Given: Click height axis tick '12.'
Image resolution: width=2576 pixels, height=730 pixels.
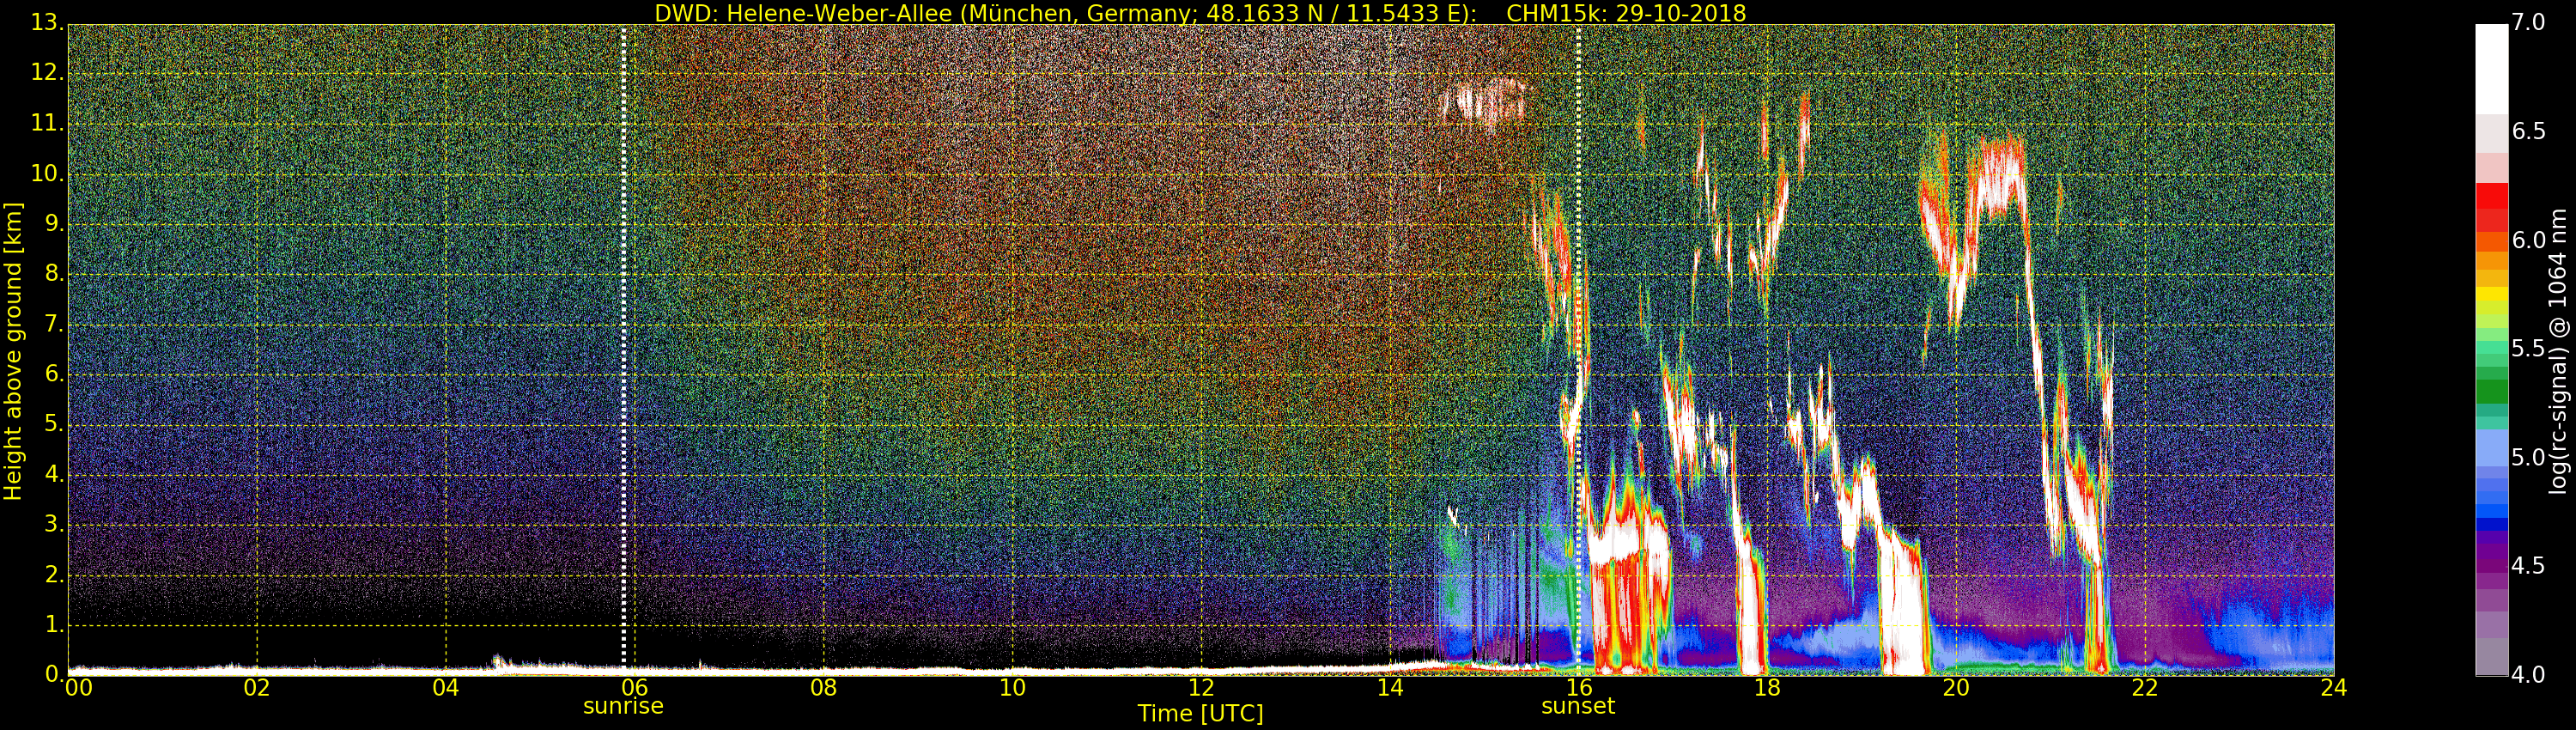Looking at the screenshot, I should (46, 73).
